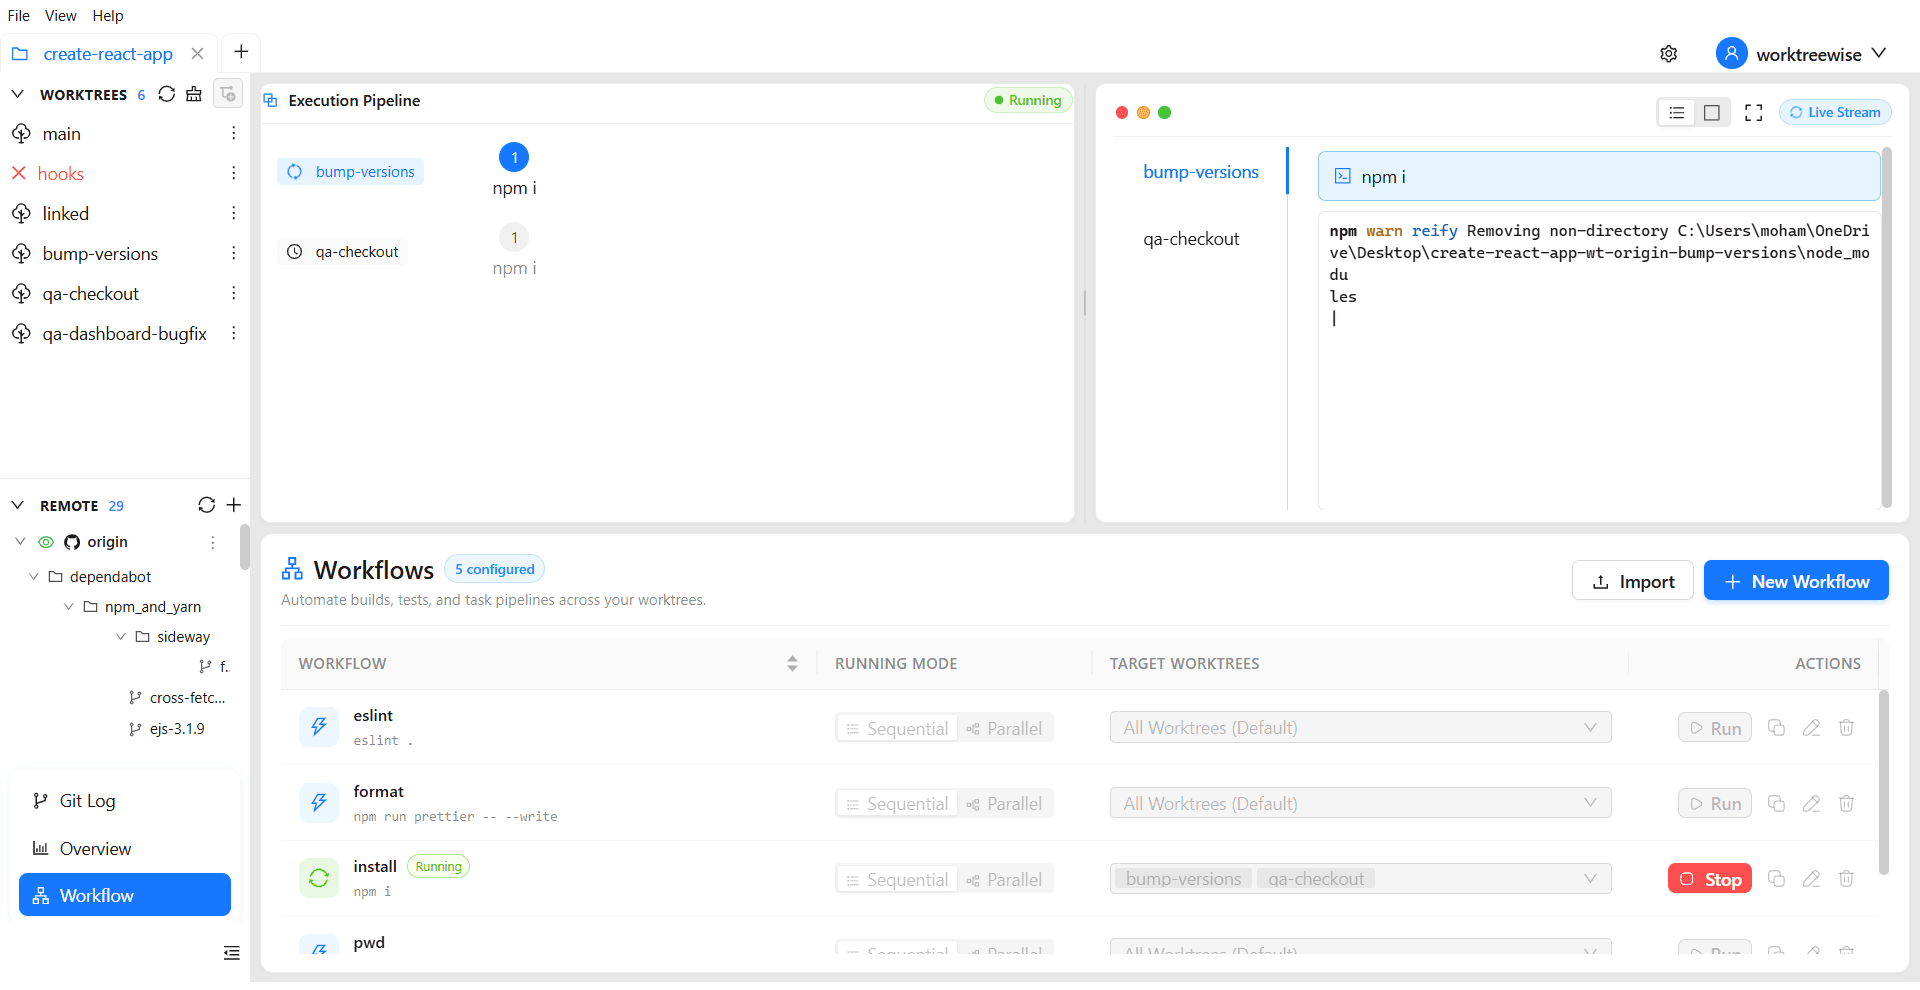Switch terminal to single pane layout
1920x990 pixels.
click(1712, 113)
